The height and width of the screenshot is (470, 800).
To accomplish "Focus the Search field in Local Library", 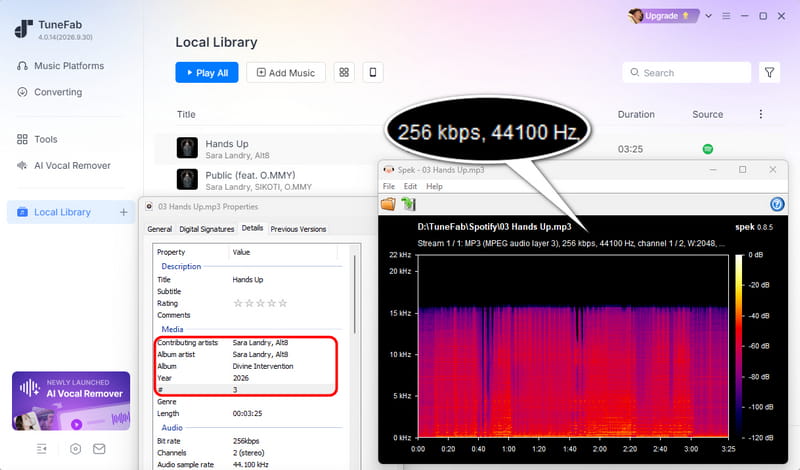I will [x=686, y=72].
